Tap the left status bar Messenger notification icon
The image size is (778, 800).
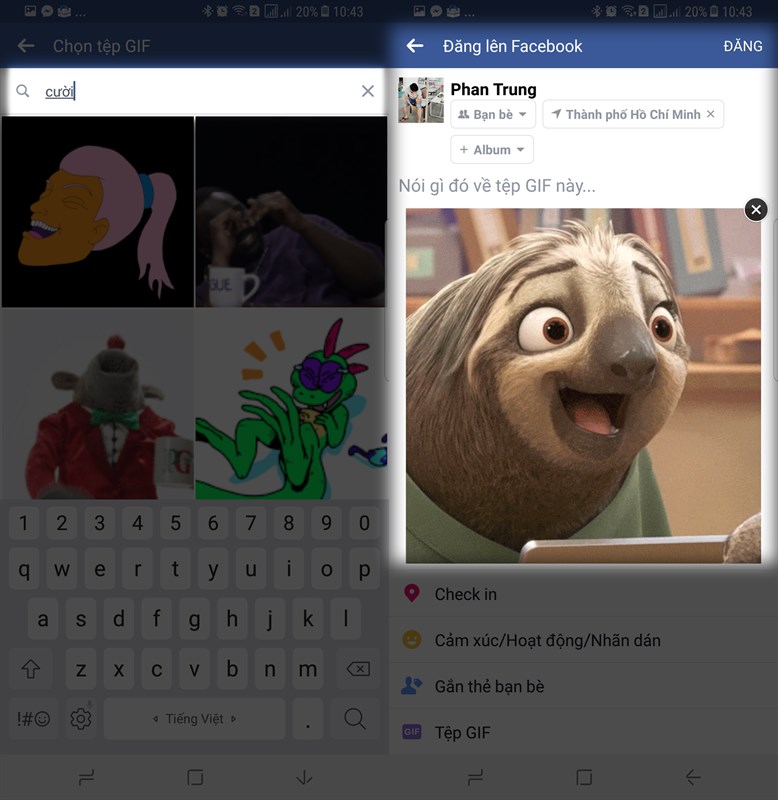(x=47, y=11)
